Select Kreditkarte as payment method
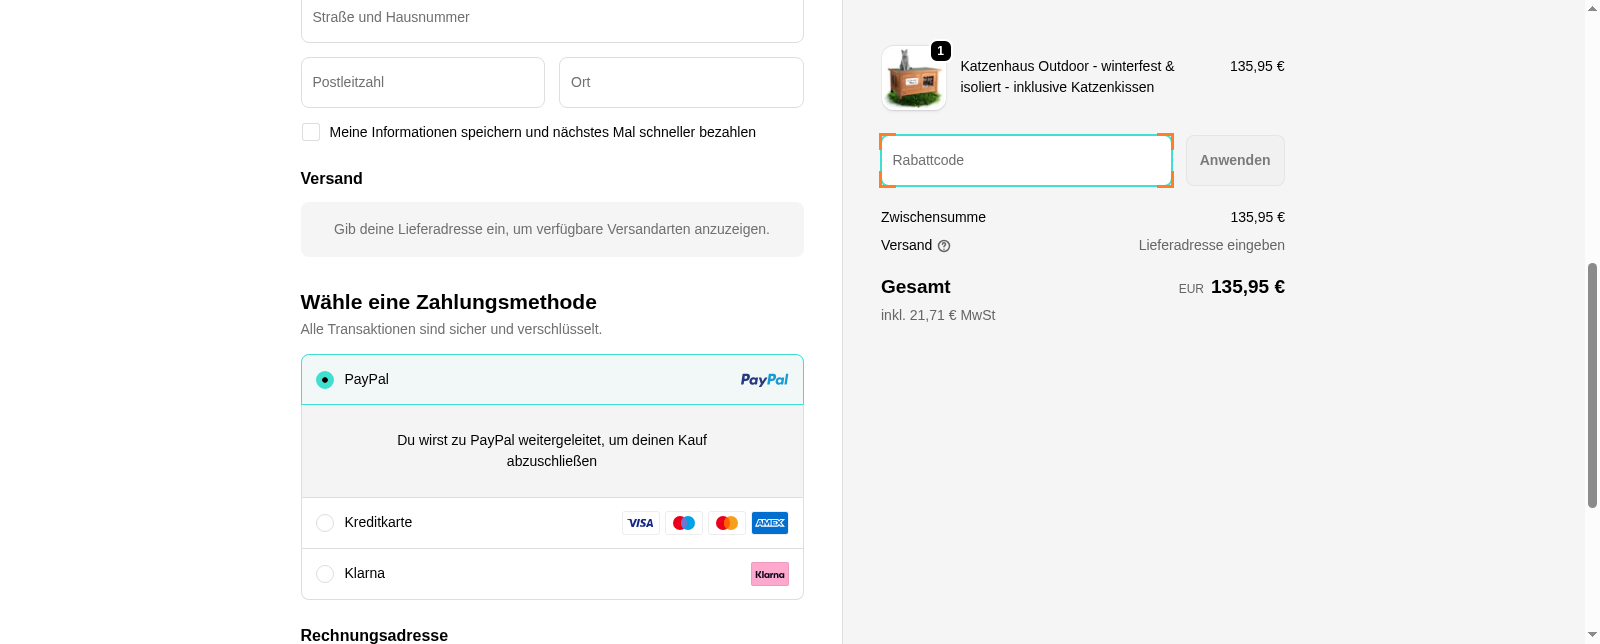This screenshot has width=1600, height=644. click(324, 522)
